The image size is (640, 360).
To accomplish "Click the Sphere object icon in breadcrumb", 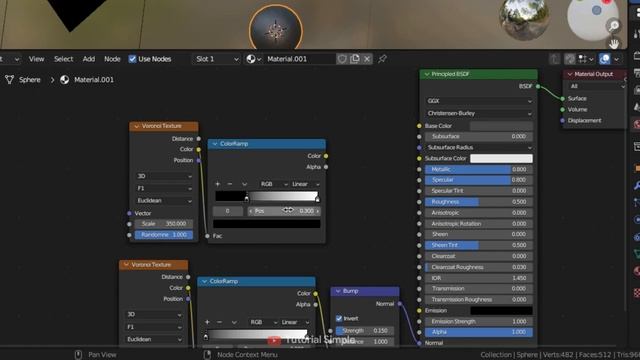I will point(9,80).
